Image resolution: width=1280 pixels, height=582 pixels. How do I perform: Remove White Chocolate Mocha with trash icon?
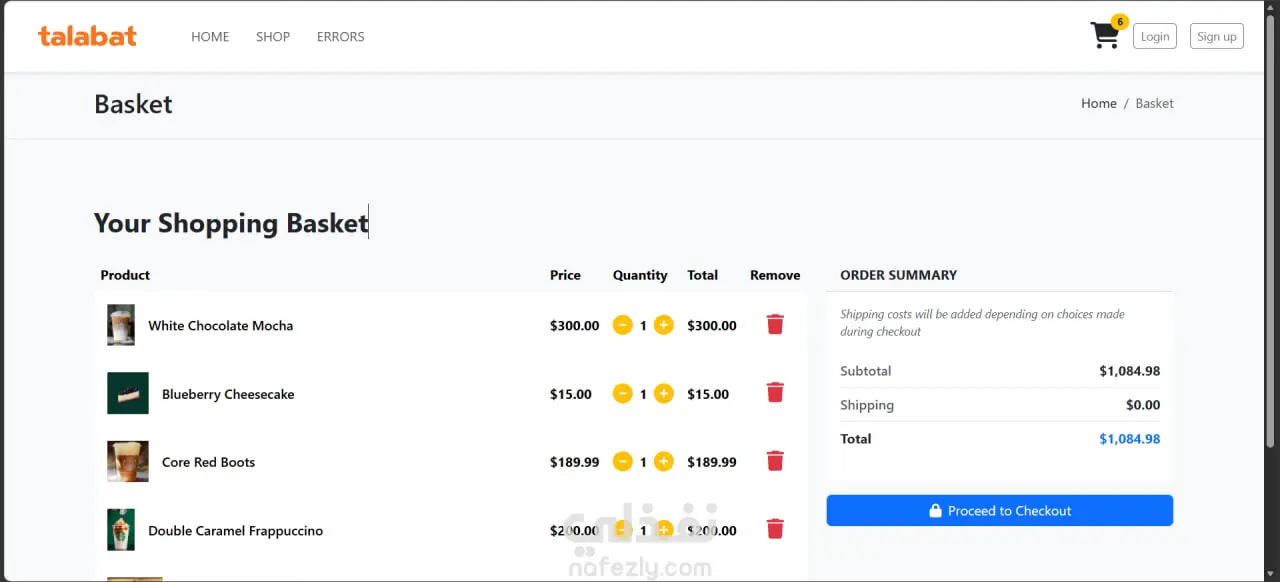point(775,324)
